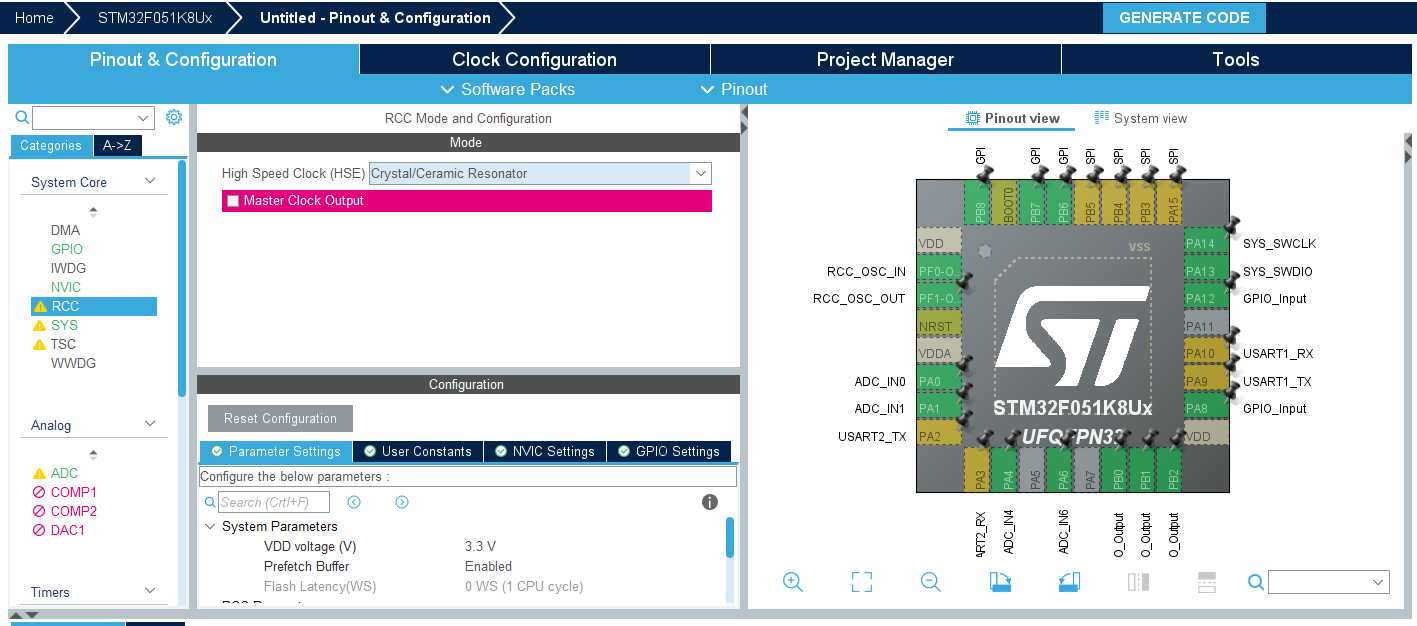Screen dimensions: 1417x626
Task: Select the Categories tab
Action: tap(51, 145)
